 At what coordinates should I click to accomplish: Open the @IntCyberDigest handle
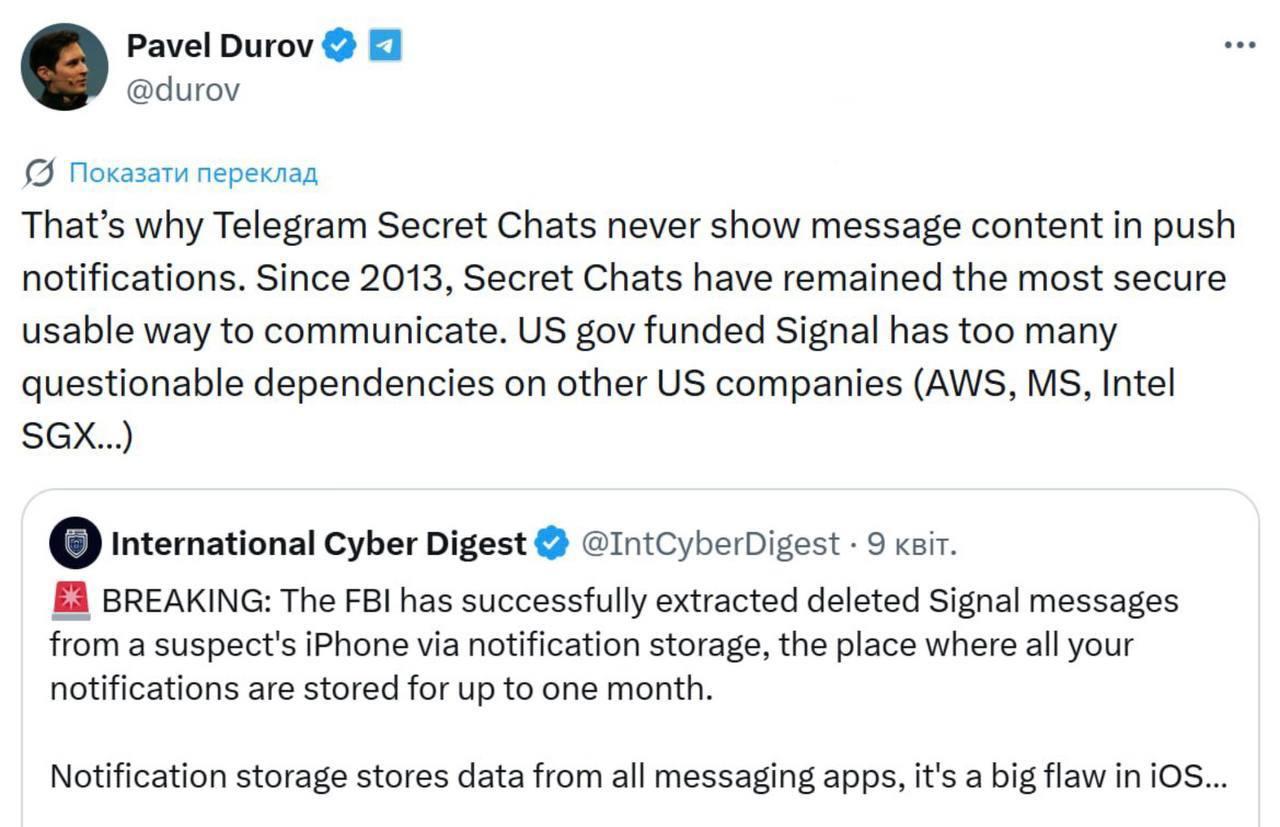pos(710,543)
